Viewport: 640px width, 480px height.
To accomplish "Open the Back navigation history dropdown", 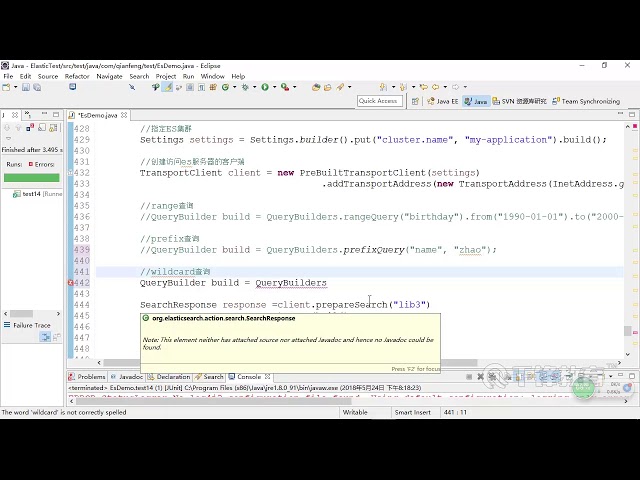I will pos(445,87).
